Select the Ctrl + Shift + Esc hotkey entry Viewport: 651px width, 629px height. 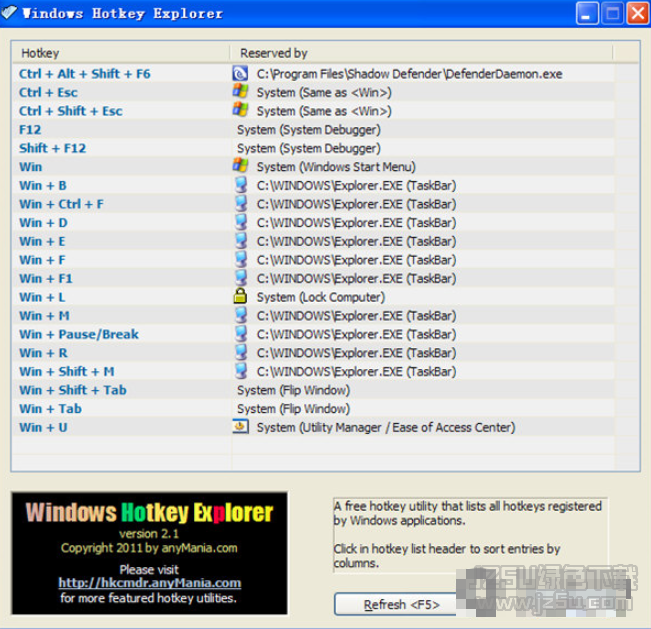71,111
